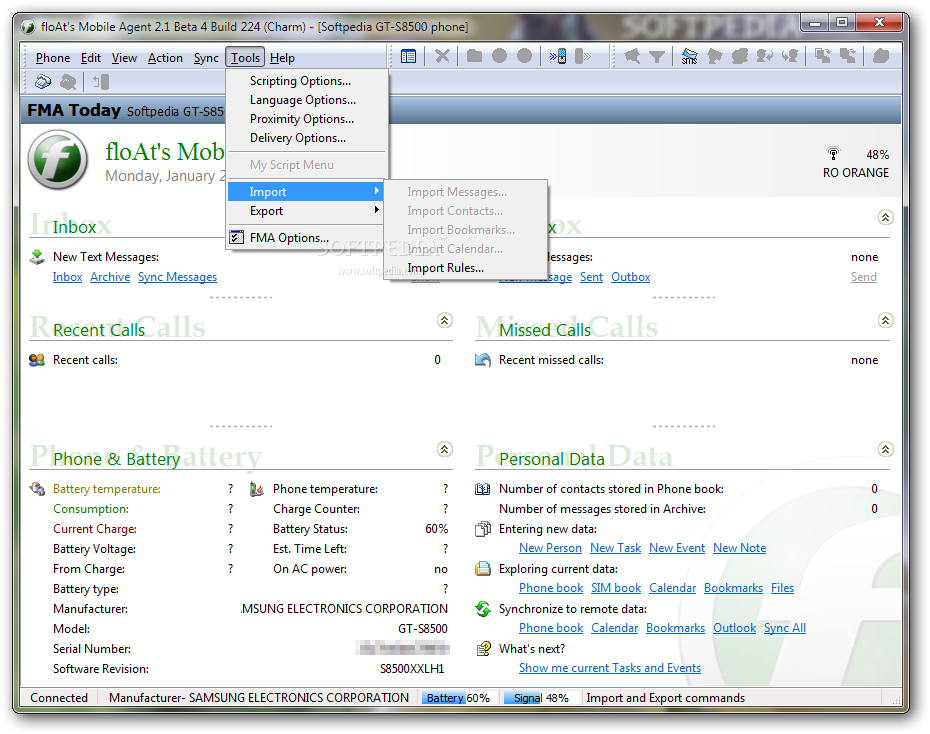Click the New Person link
Viewport: 930px width, 734px height.
click(x=550, y=548)
